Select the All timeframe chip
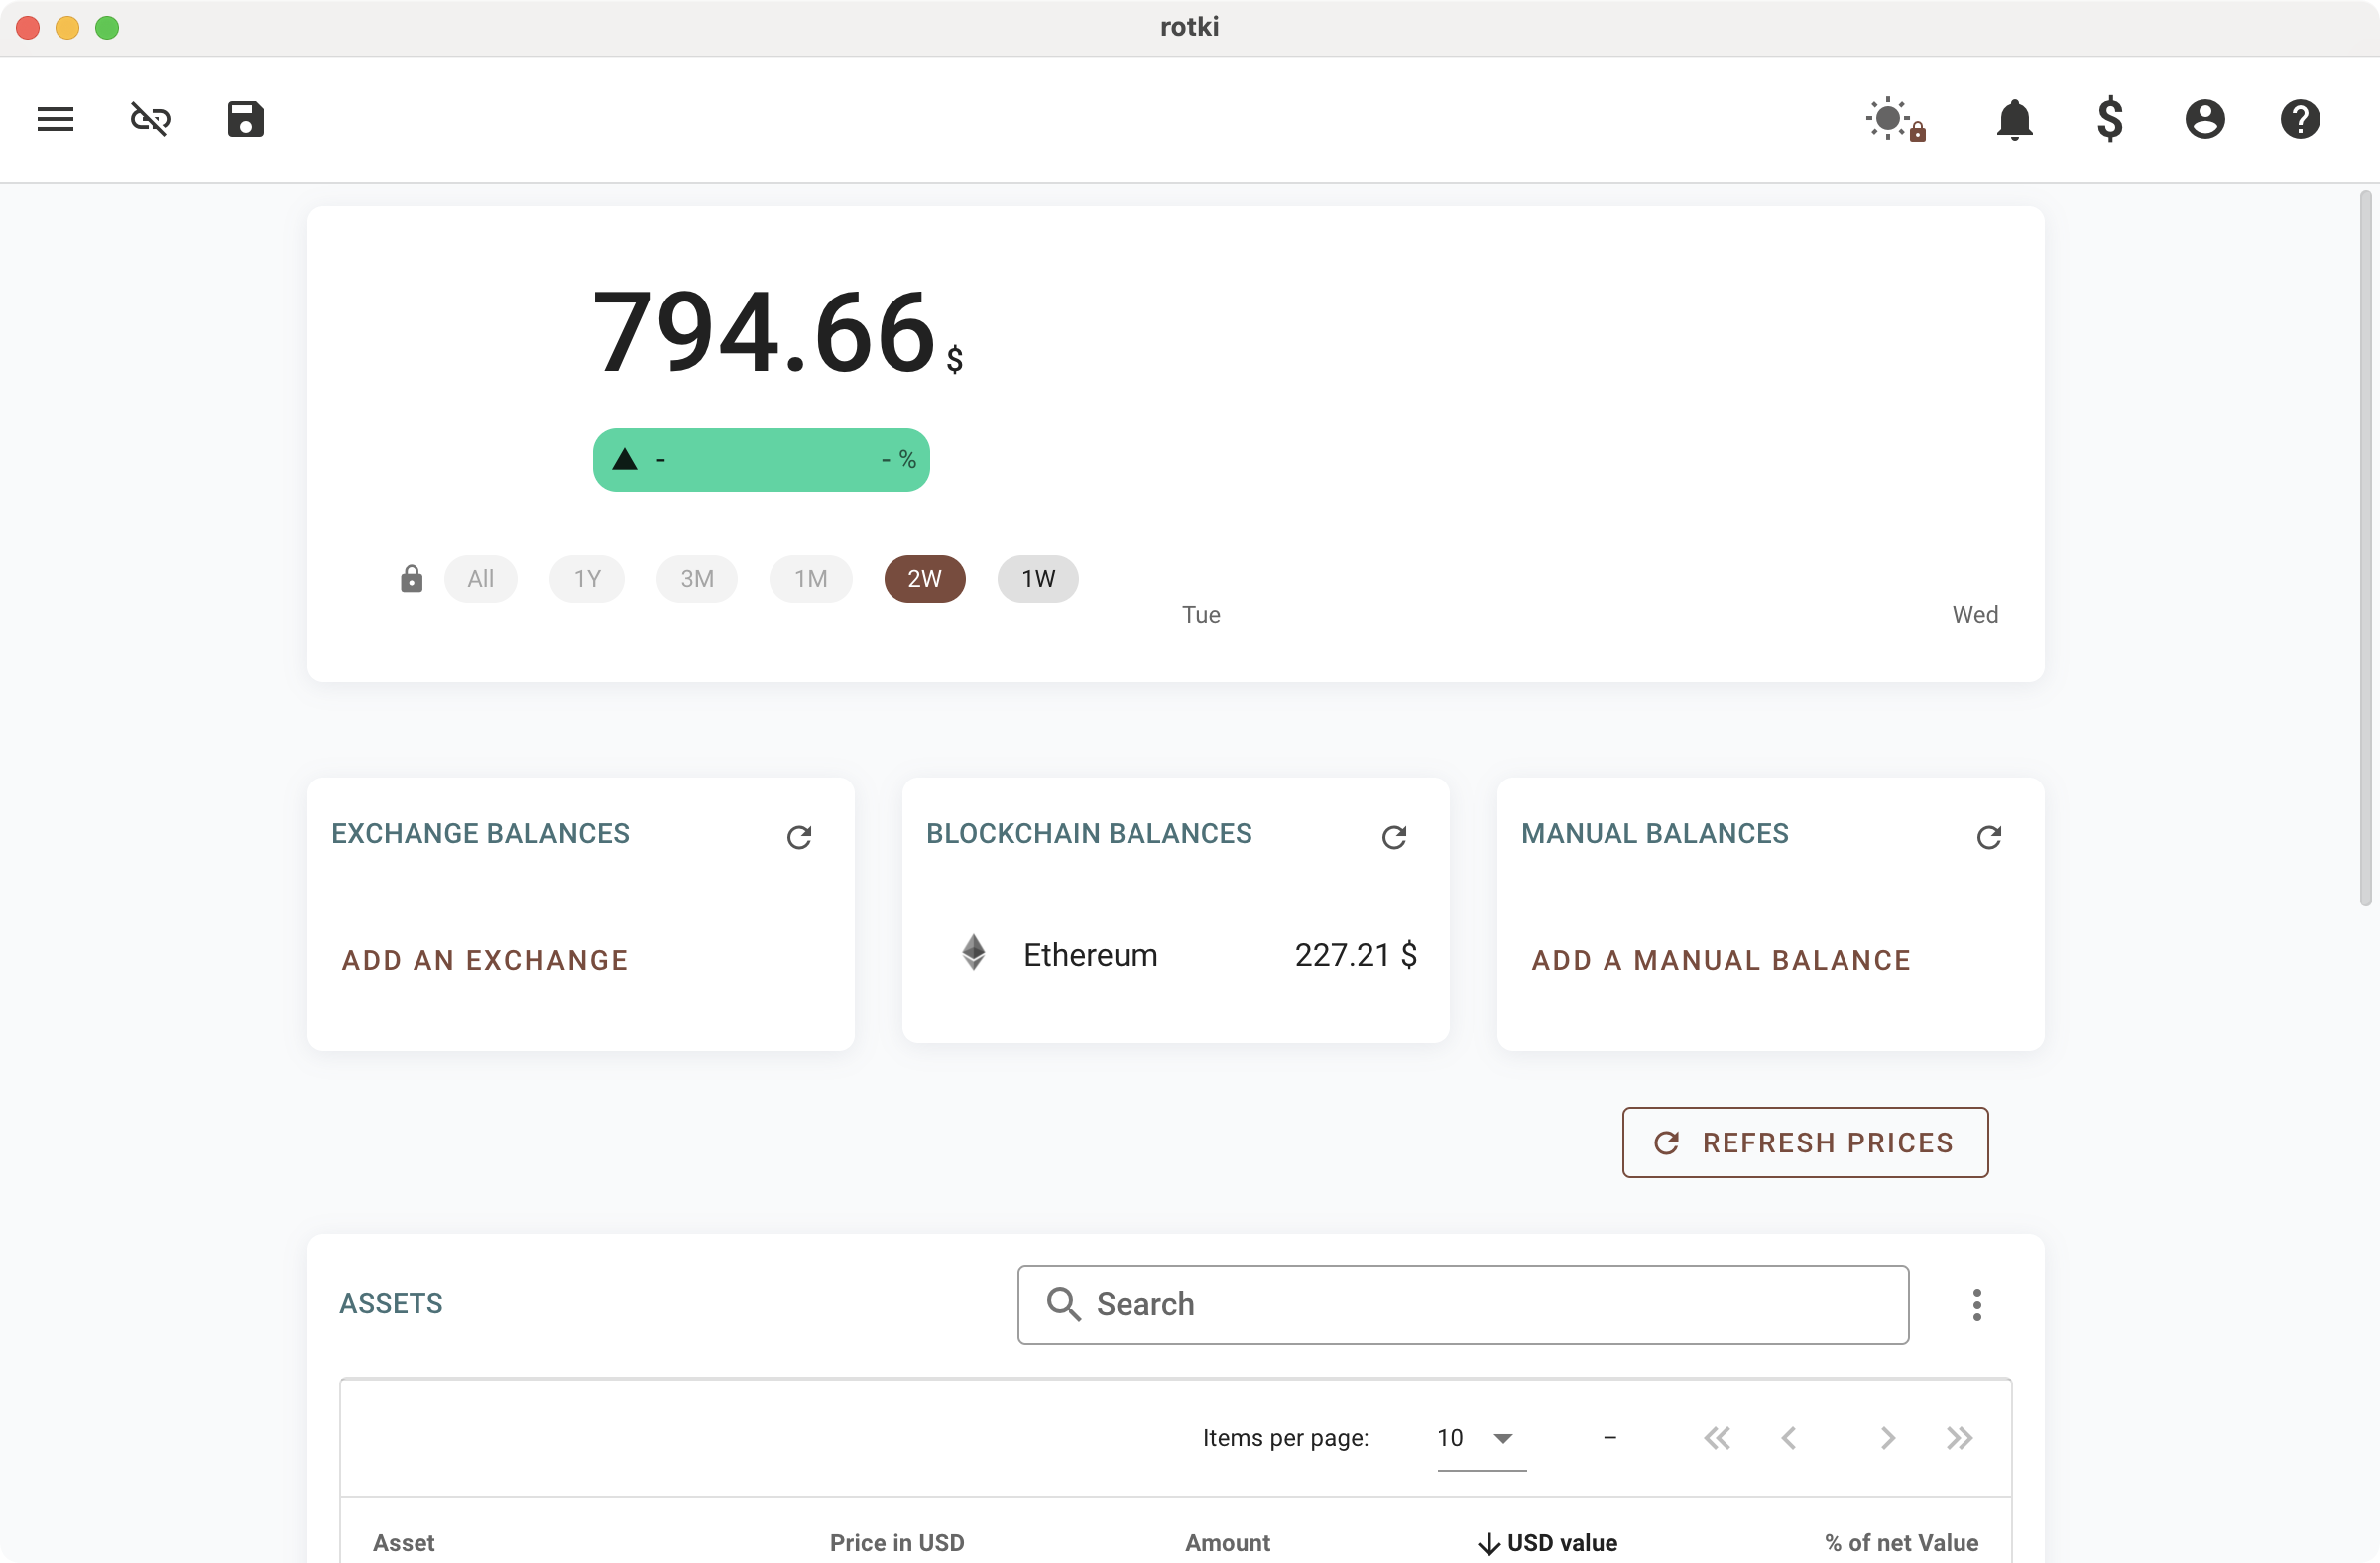Image resolution: width=2380 pixels, height=1563 pixels. pos(481,579)
